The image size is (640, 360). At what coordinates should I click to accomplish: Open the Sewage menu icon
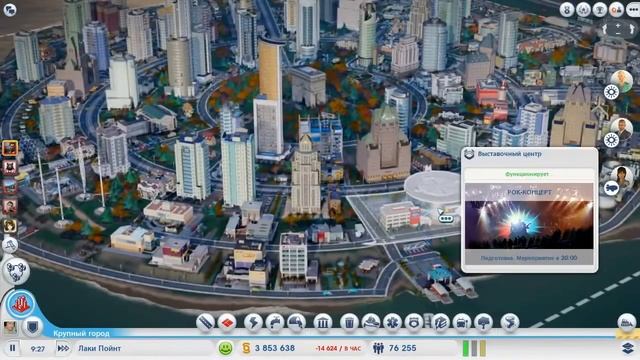[296, 322]
